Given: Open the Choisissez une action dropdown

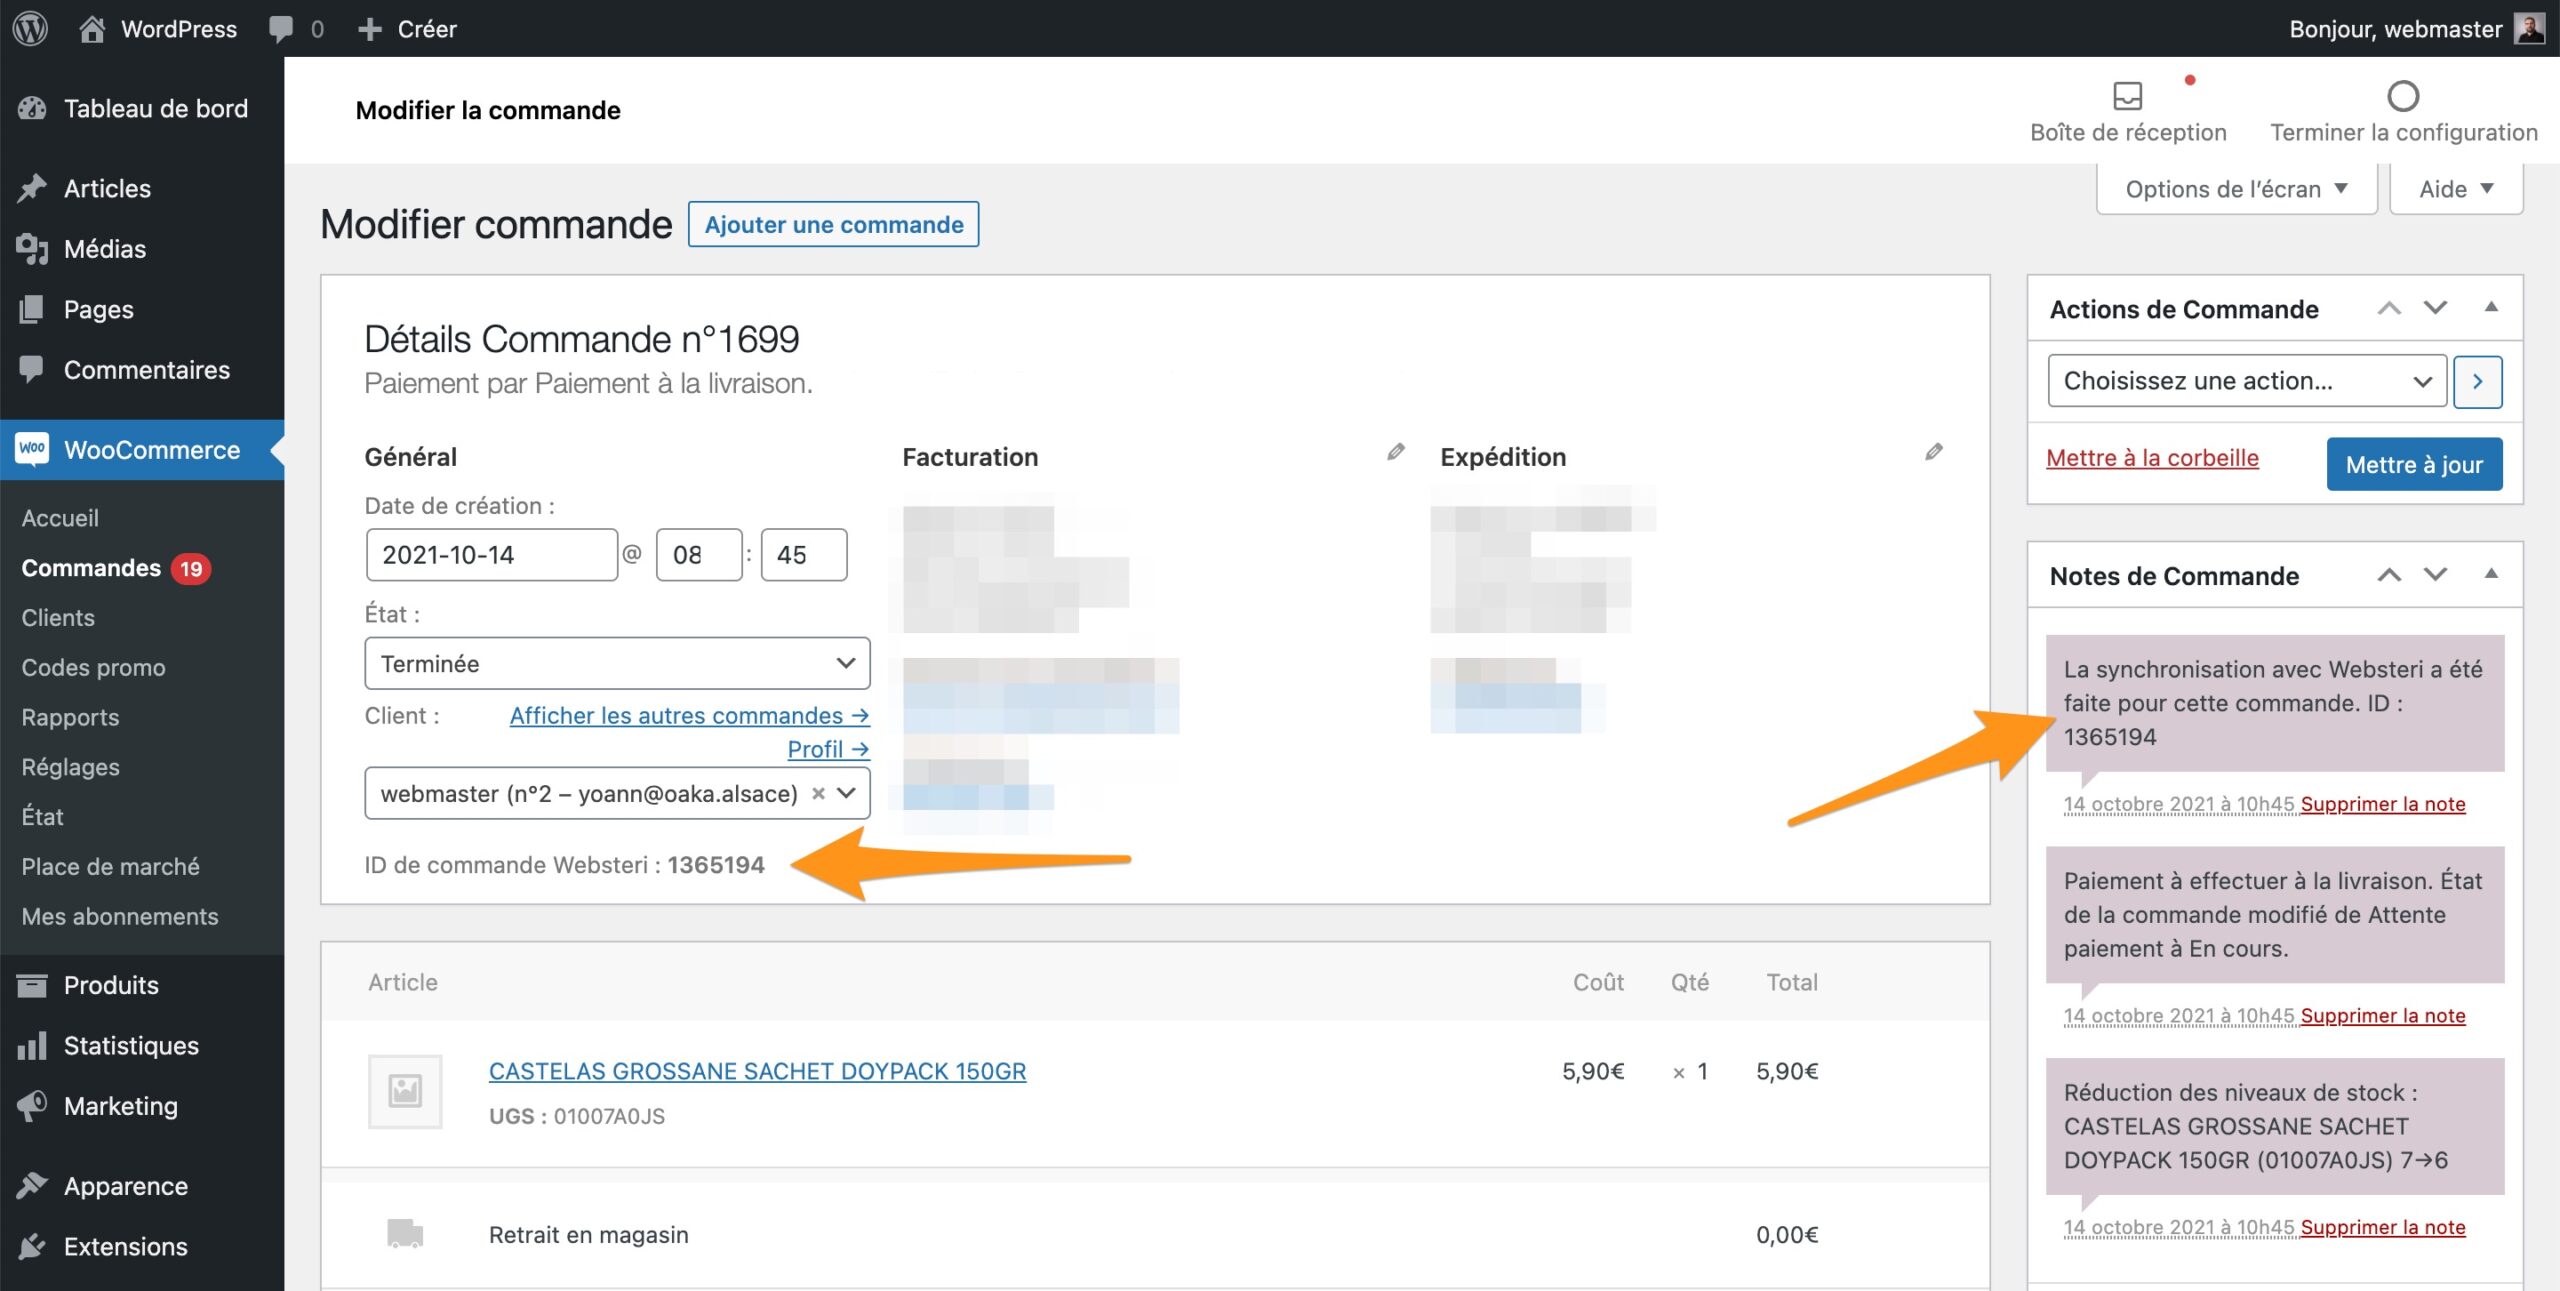Looking at the screenshot, I should 2246,381.
